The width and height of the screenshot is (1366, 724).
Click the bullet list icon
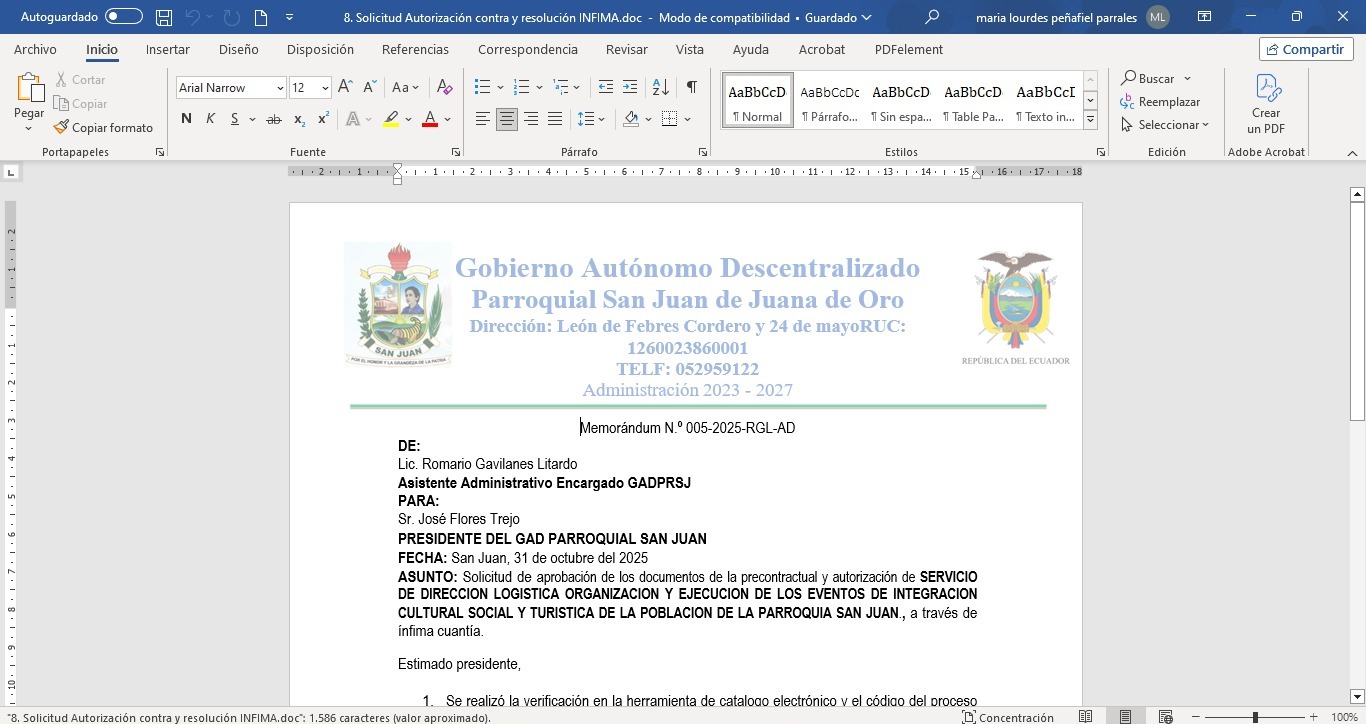(x=482, y=87)
